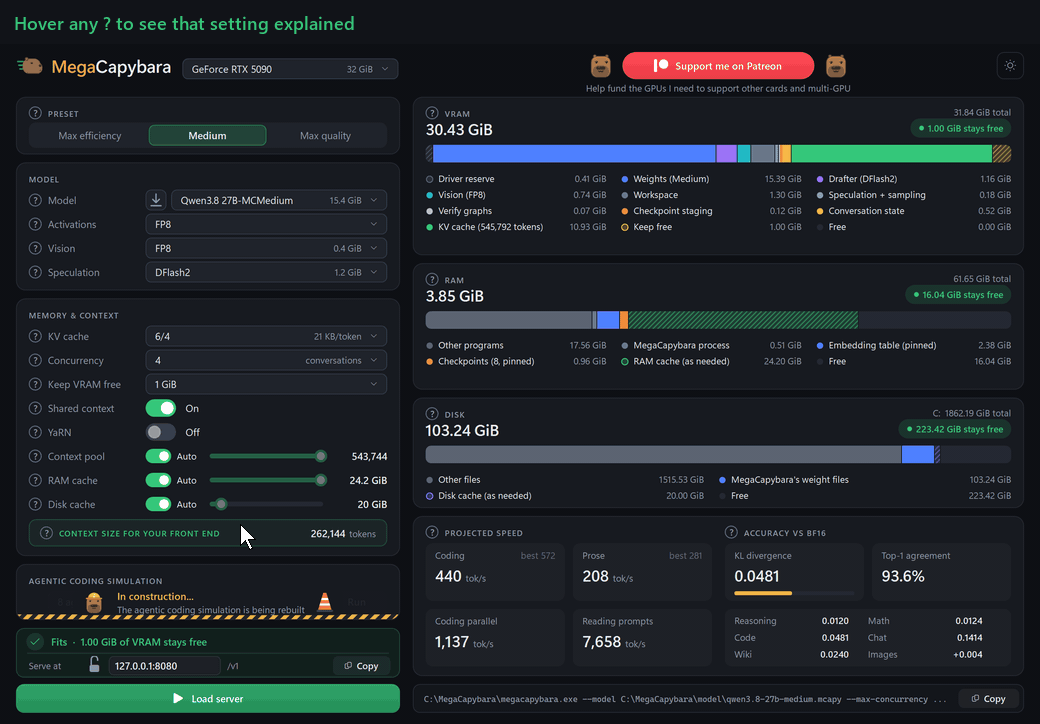Click the help icon beside Disk cache
Image resolution: width=1040 pixels, height=724 pixels.
(35, 504)
